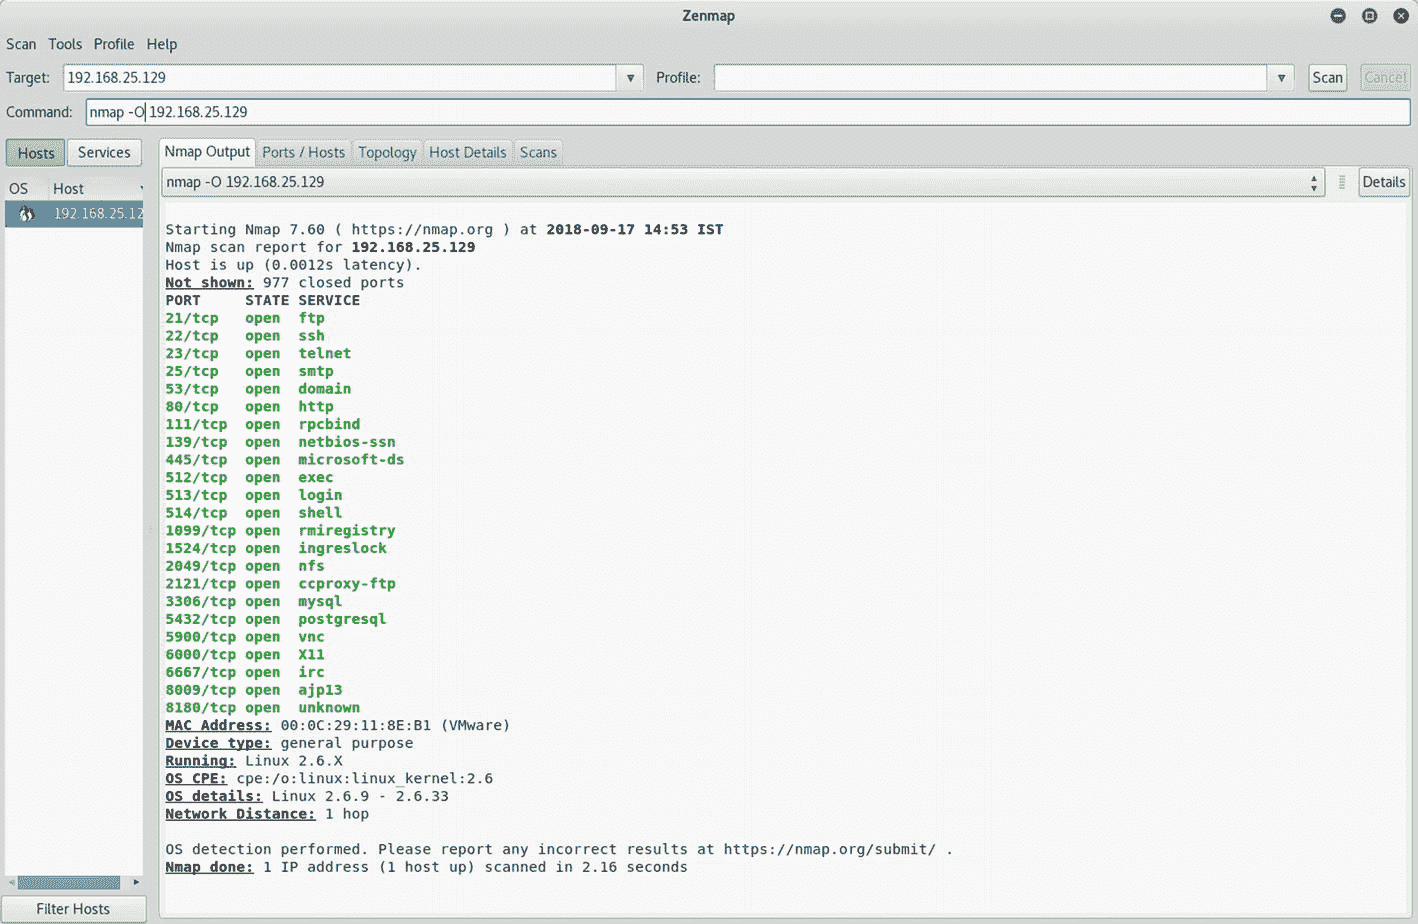Viewport: 1418px width, 924px height.
Task: Click the 80/tcp http output line
Action: (x=249, y=407)
